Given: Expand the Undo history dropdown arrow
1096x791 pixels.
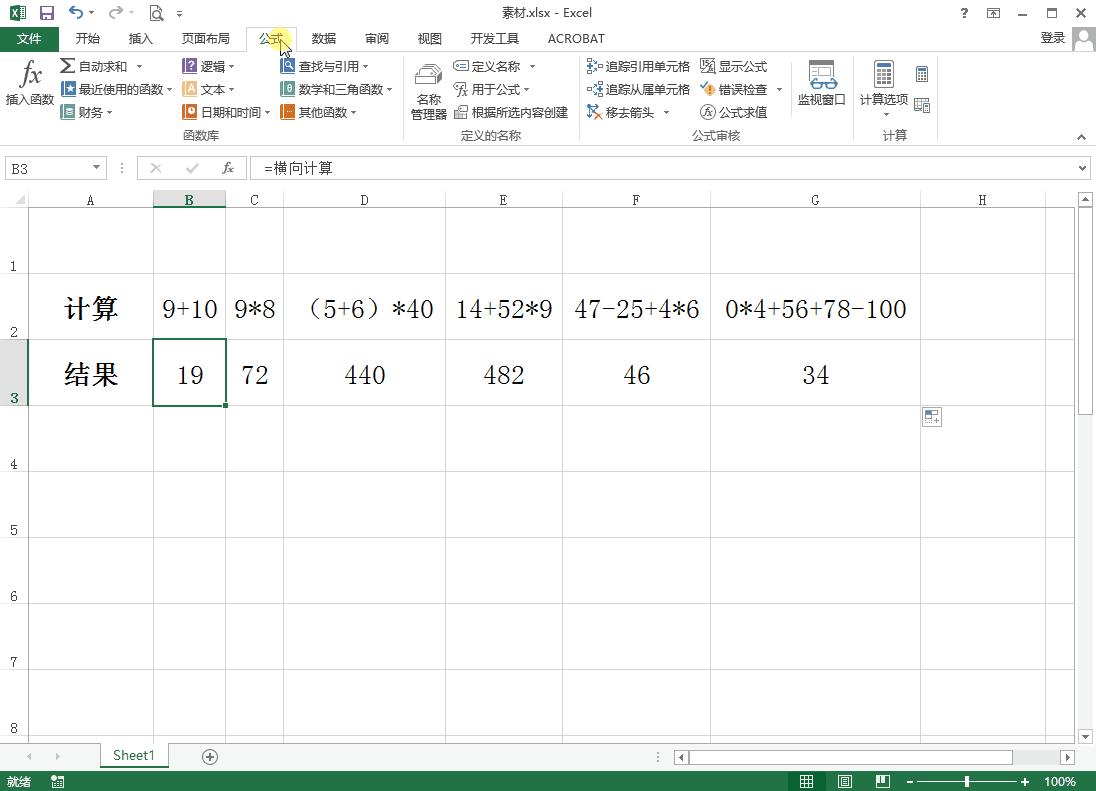Looking at the screenshot, I should point(92,13).
